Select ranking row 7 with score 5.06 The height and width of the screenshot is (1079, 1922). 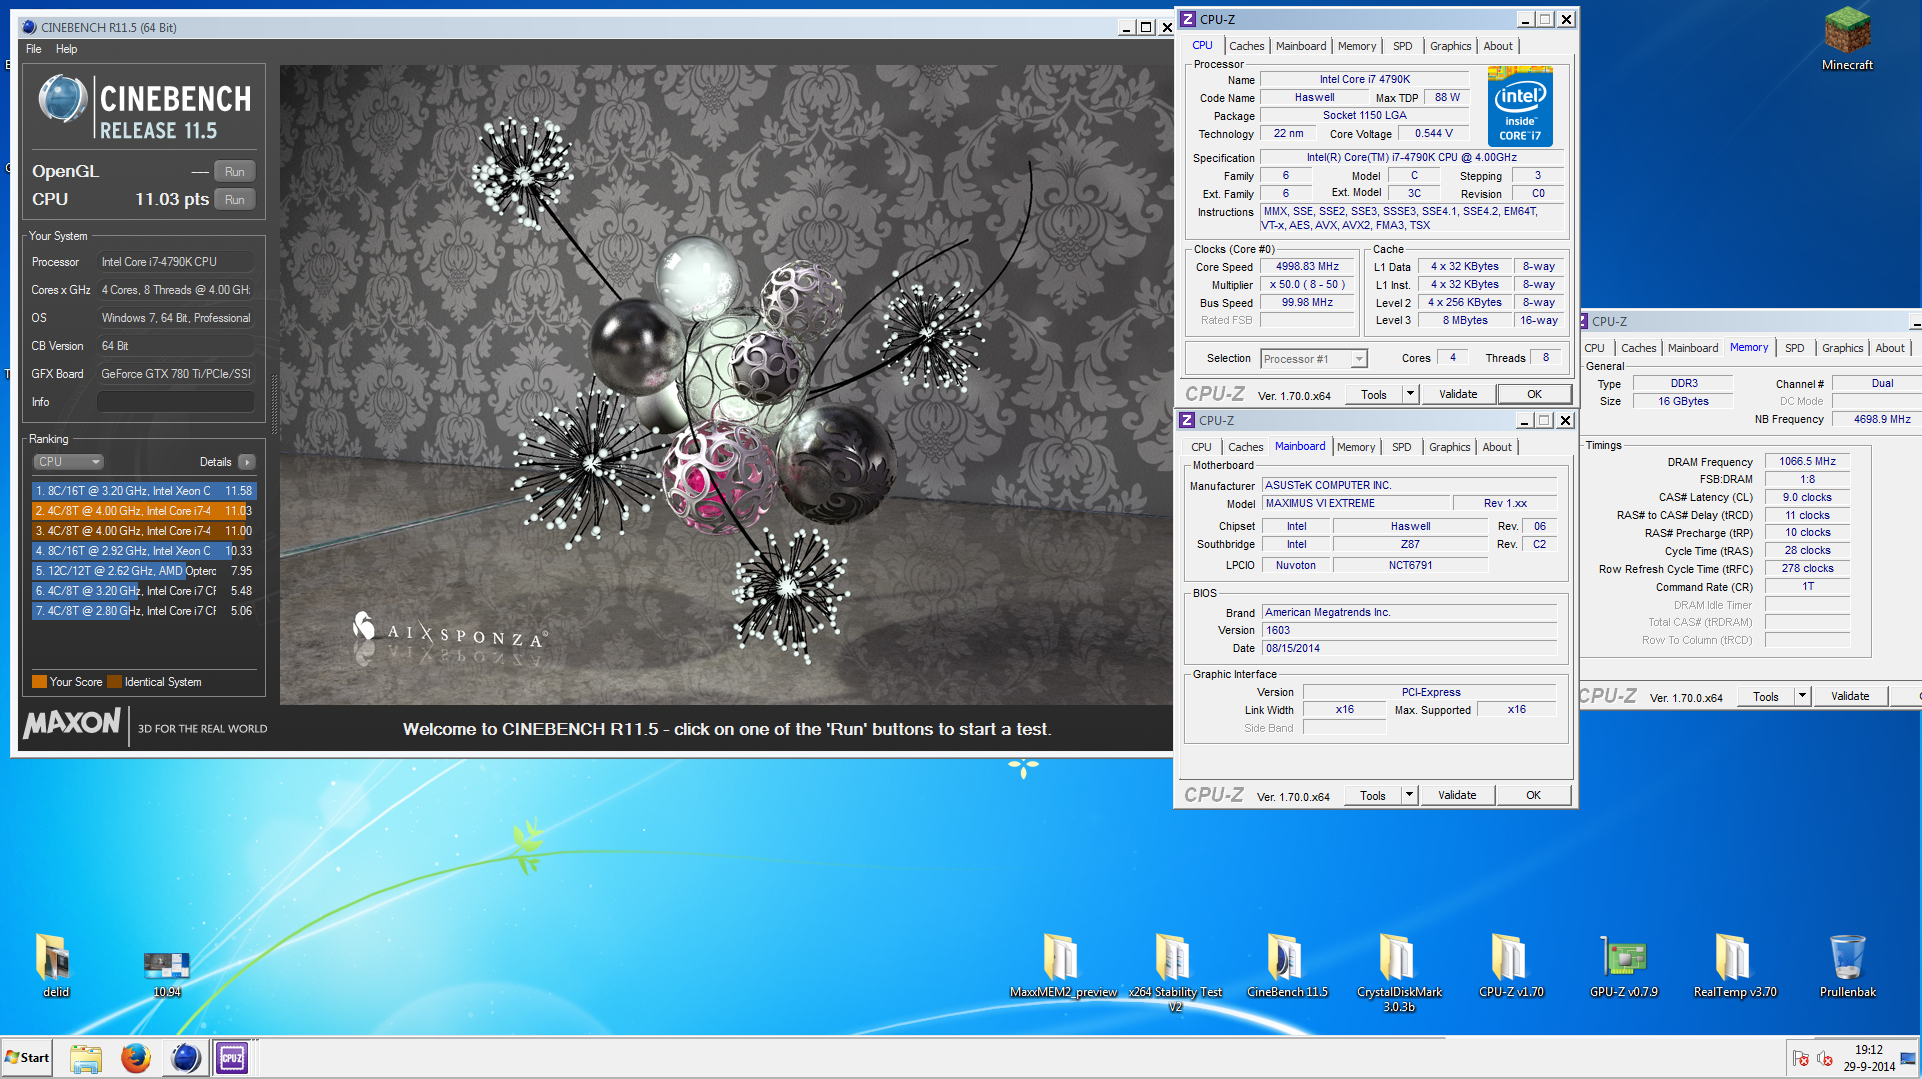click(x=144, y=611)
